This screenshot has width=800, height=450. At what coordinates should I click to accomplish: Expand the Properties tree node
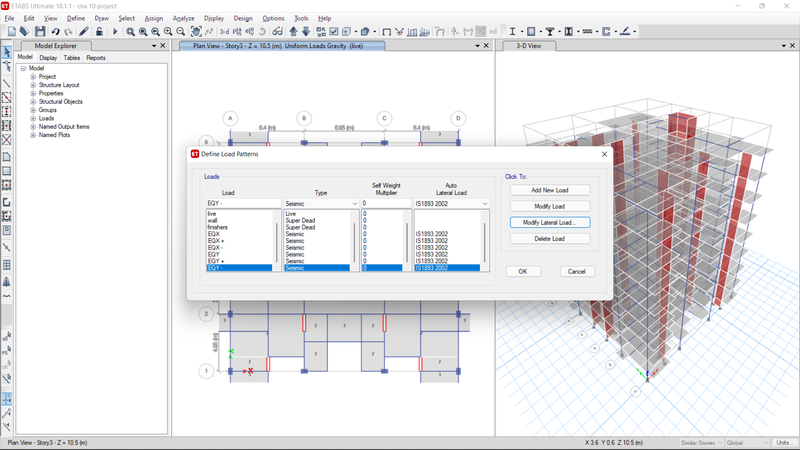[x=33, y=93]
